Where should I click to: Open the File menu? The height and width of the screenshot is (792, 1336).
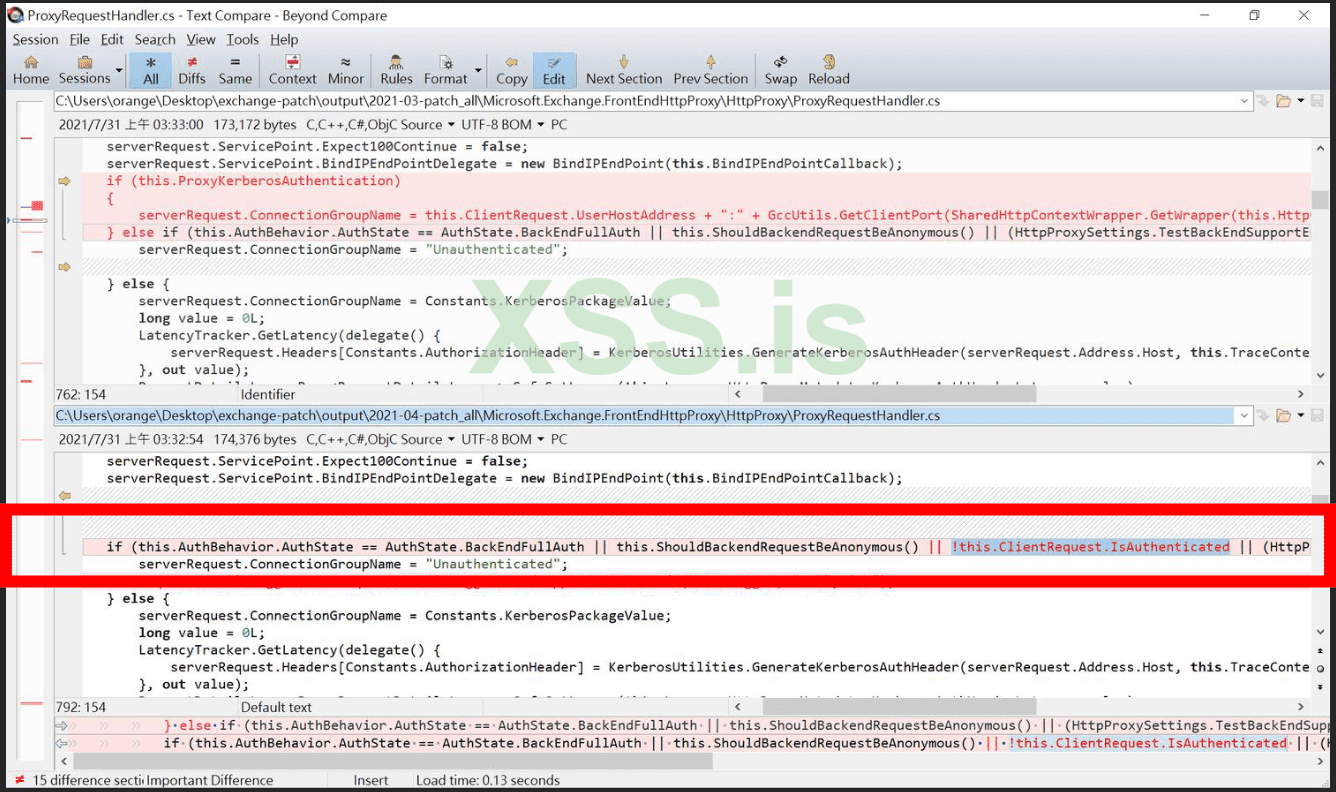[x=80, y=39]
